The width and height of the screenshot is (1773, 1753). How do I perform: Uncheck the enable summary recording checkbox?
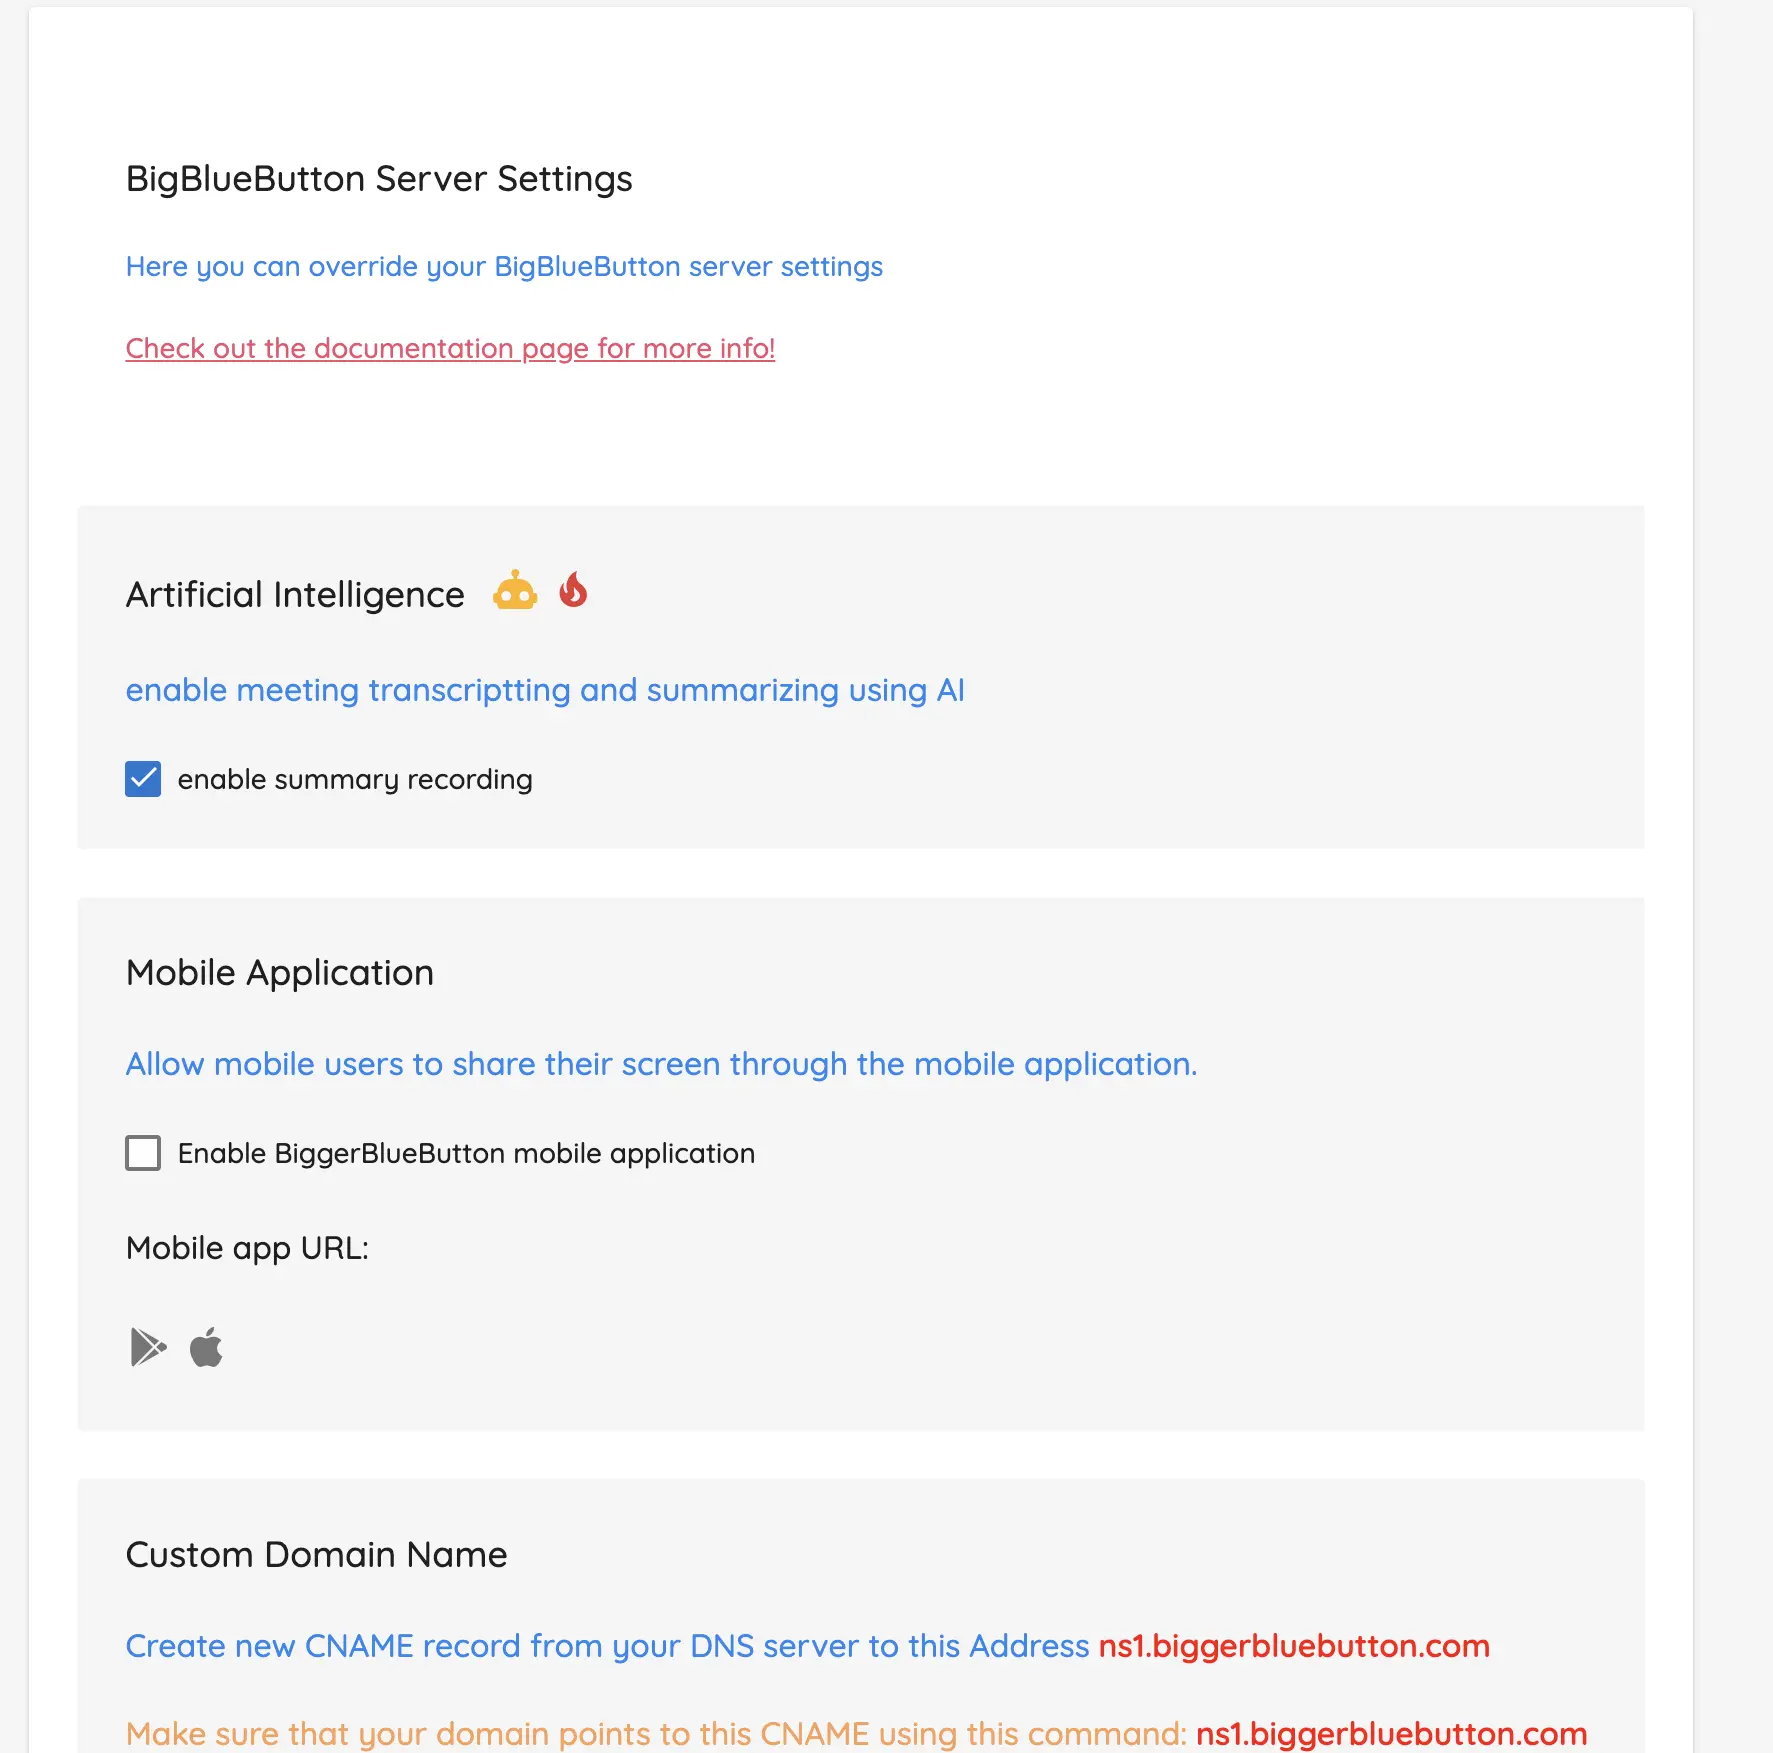click(143, 779)
